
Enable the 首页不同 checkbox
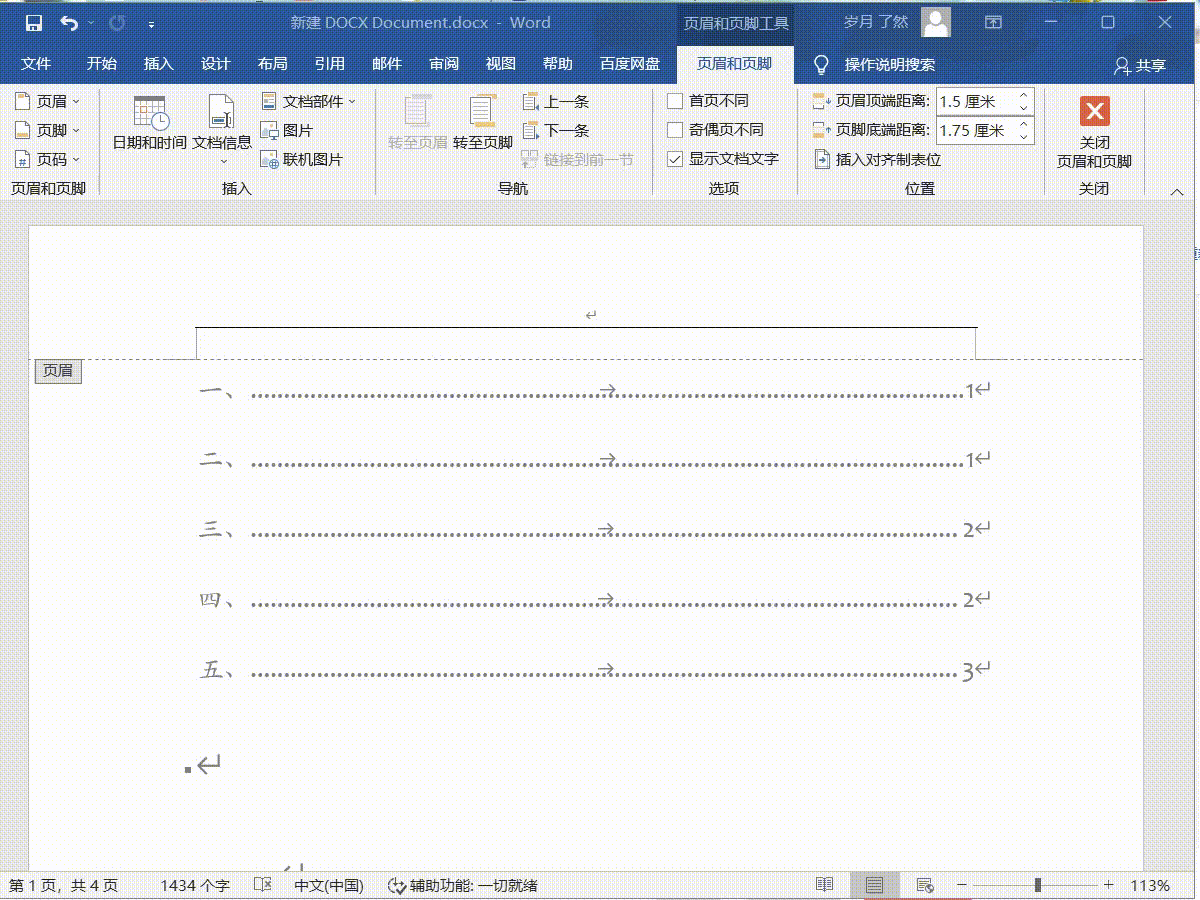click(675, 101)
